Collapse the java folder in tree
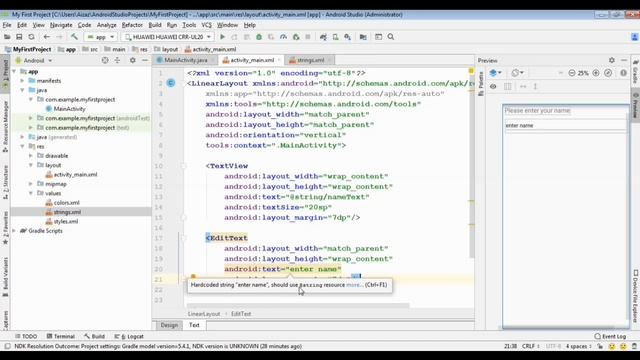Screen dimensions: 640x360 (x=22, y=90)
